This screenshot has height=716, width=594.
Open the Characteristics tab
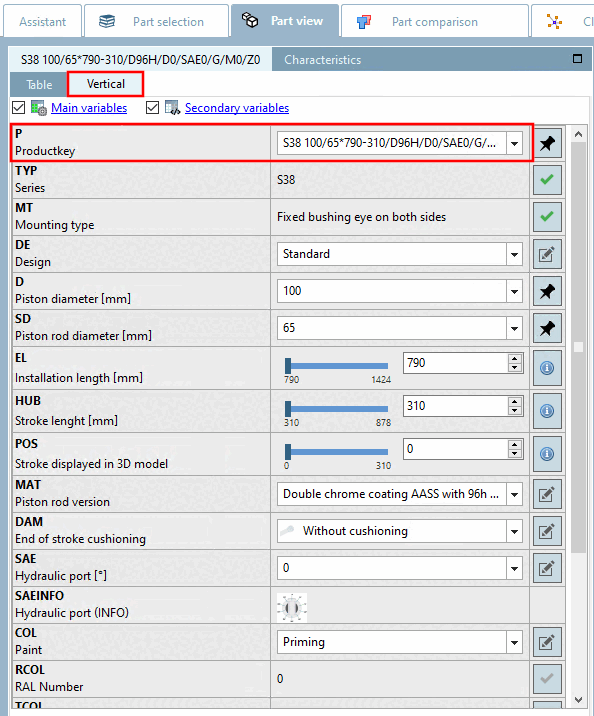click(323, 60)
